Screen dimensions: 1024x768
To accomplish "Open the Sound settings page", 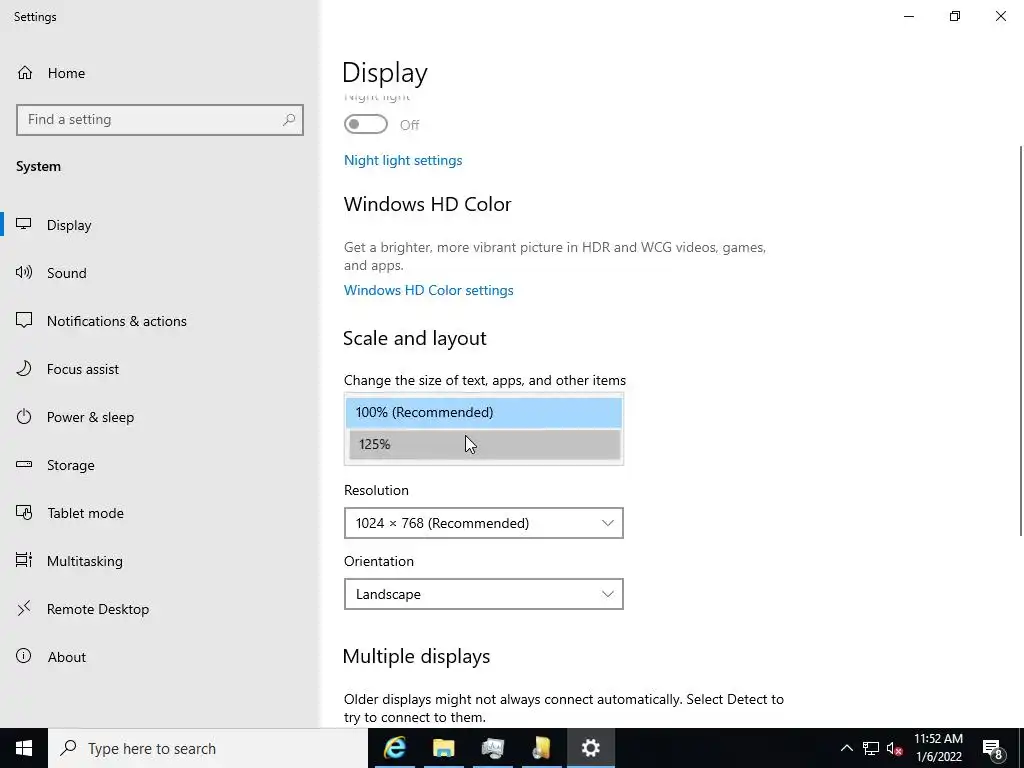I will coord(160,273).
